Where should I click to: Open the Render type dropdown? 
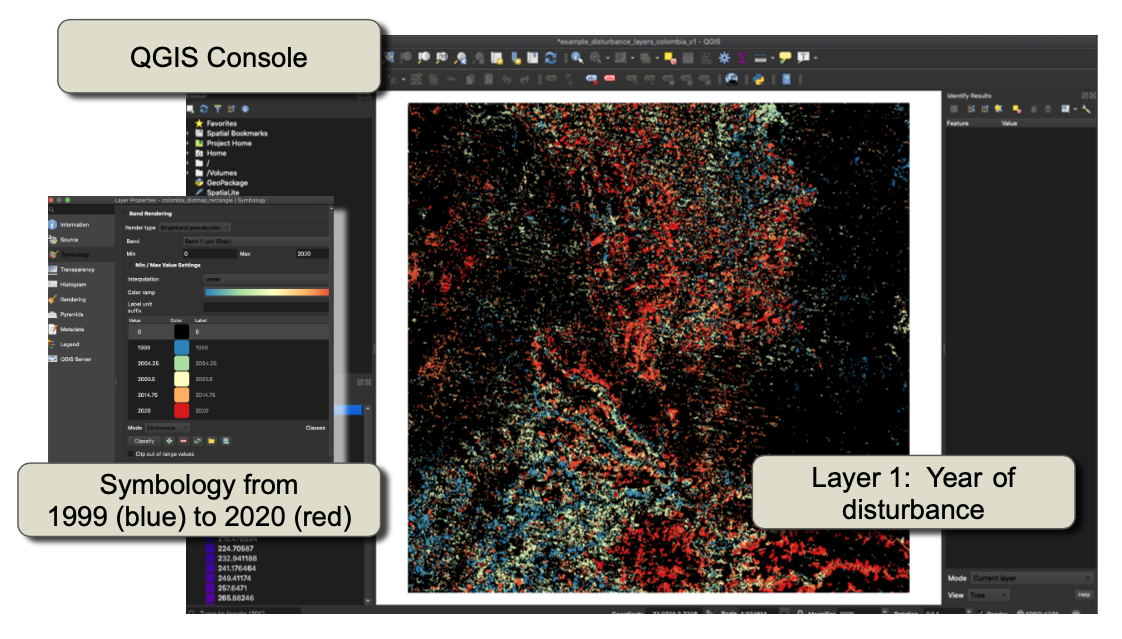(x=195, y=228)
